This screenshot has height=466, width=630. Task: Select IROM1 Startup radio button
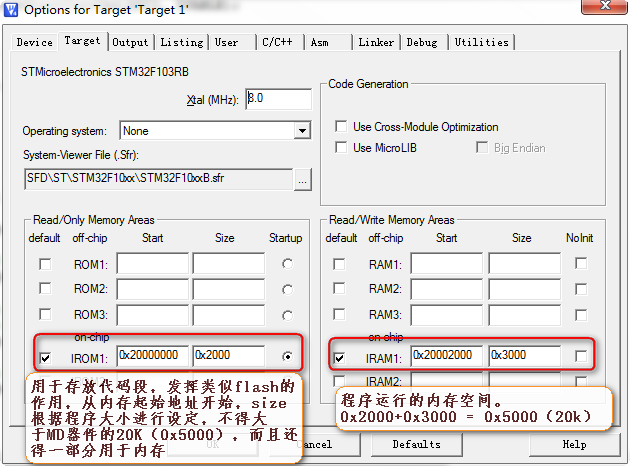coord(287,356)
